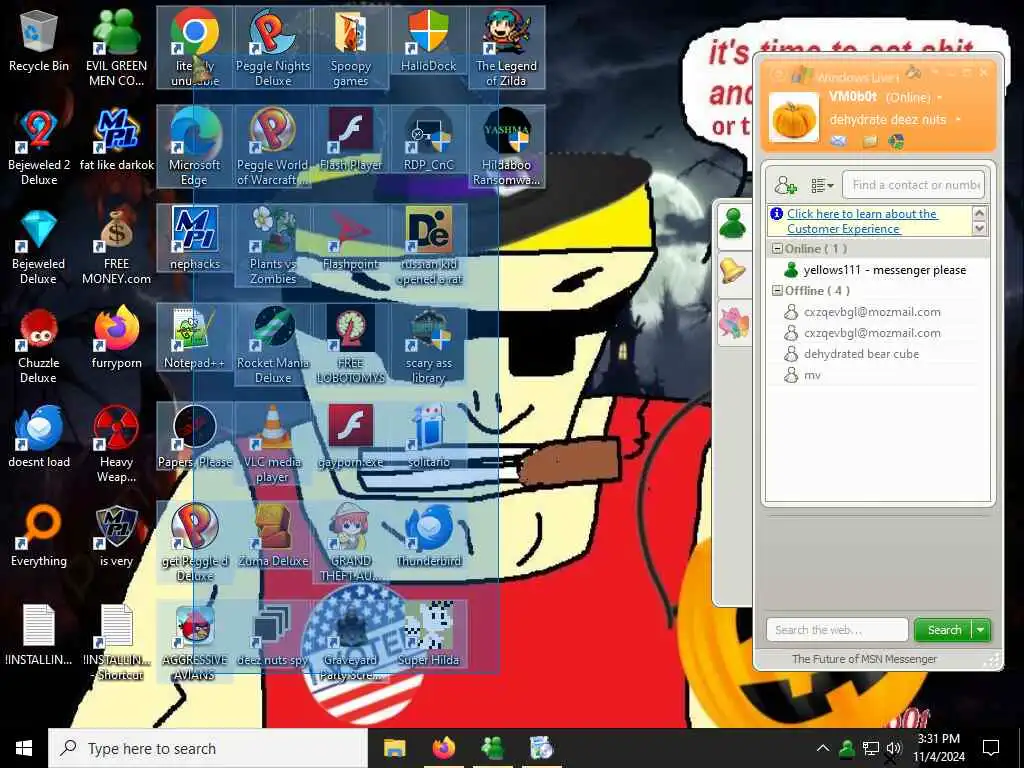The image size is (1024, 768).
Task: Launch Microsoft Edge from the desktop
Action: 194,147
